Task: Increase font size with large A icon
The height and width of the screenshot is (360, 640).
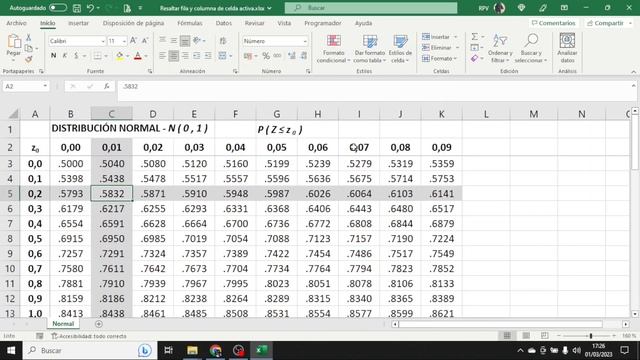Action: tap(133, 41)
